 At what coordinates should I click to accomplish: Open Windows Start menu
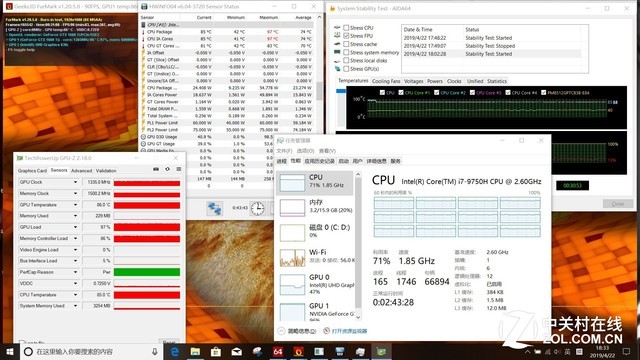[x=10, y=351]
